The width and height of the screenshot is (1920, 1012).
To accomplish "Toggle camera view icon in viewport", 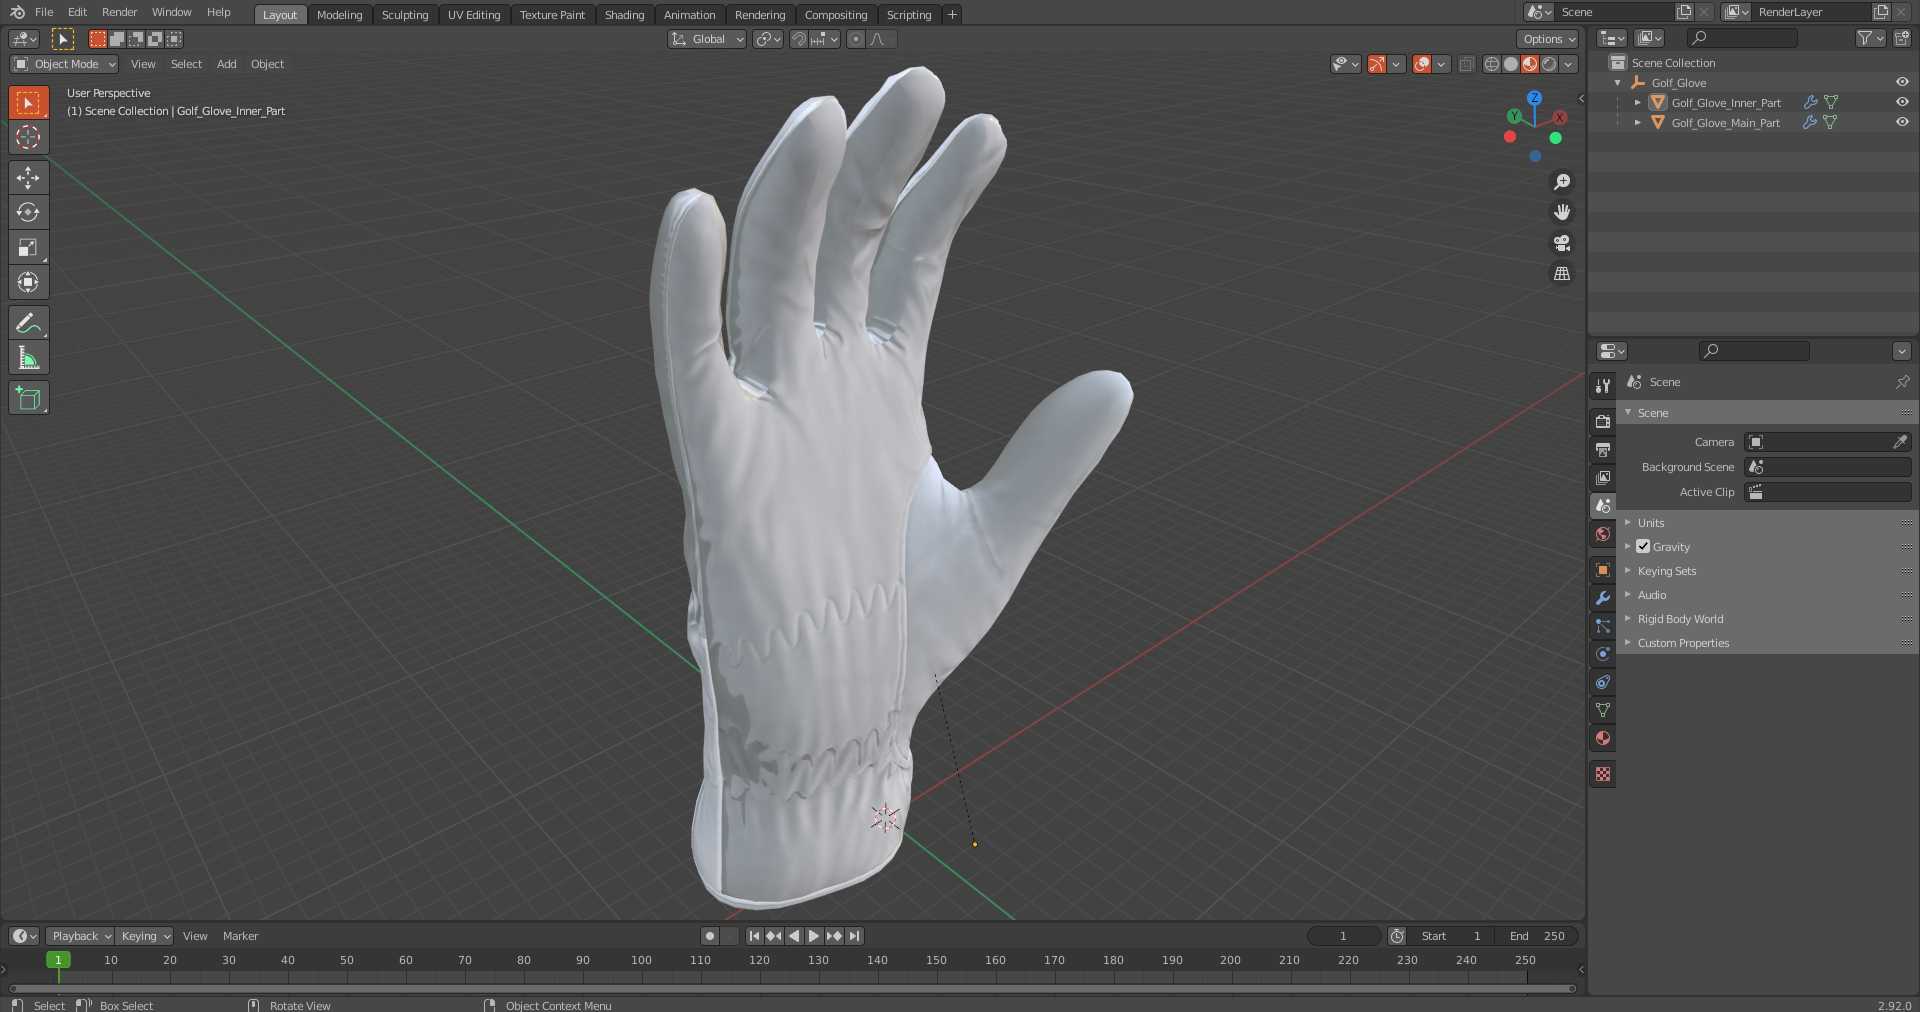I will coord(1561,243).
